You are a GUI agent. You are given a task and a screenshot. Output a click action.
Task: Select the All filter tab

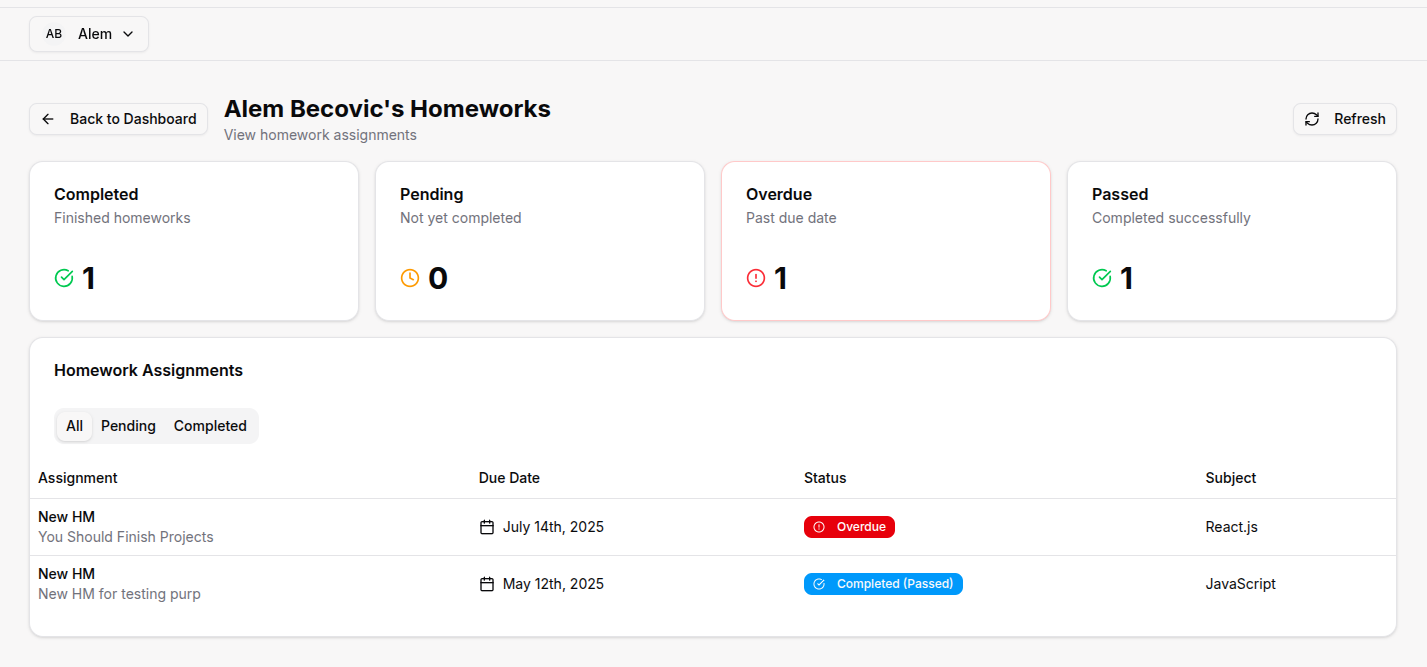point(74,426)
